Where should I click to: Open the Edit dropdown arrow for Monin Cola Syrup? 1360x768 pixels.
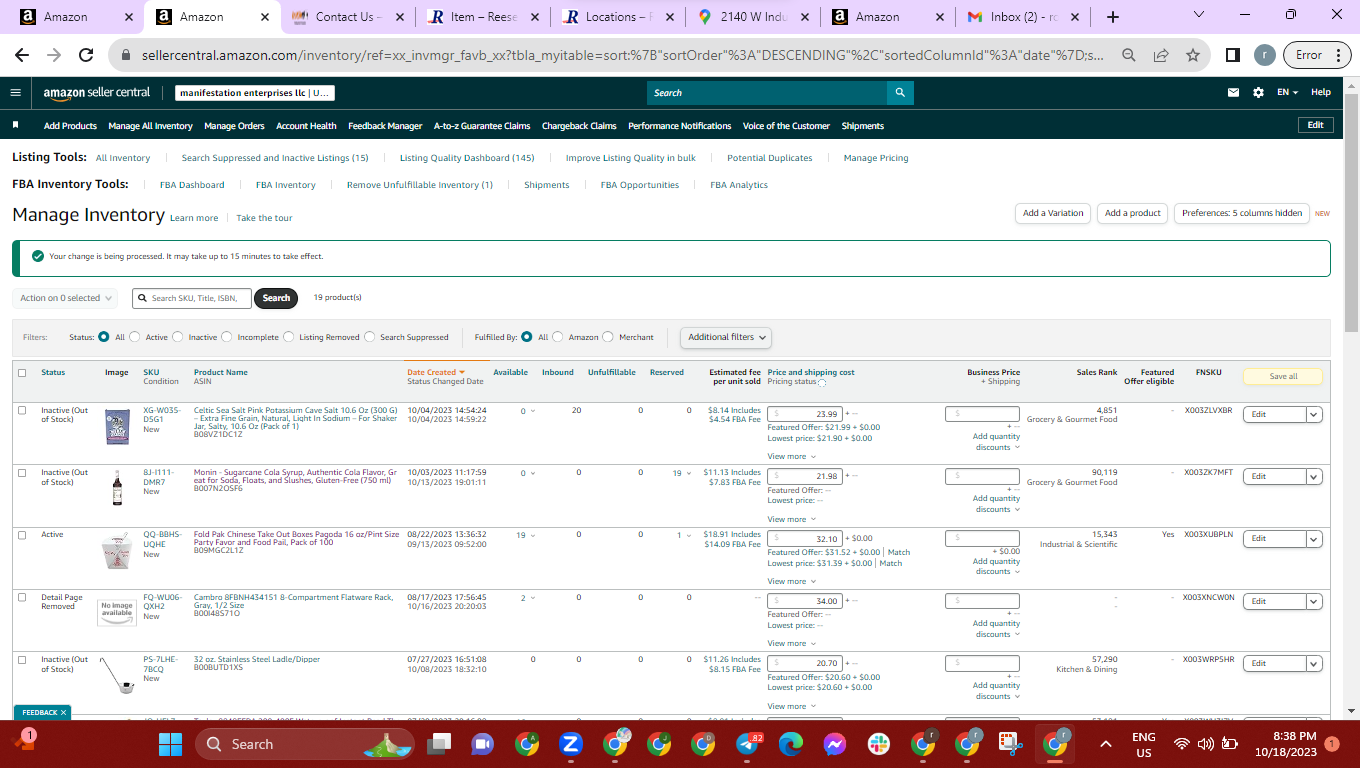[x=1314, y=476]
